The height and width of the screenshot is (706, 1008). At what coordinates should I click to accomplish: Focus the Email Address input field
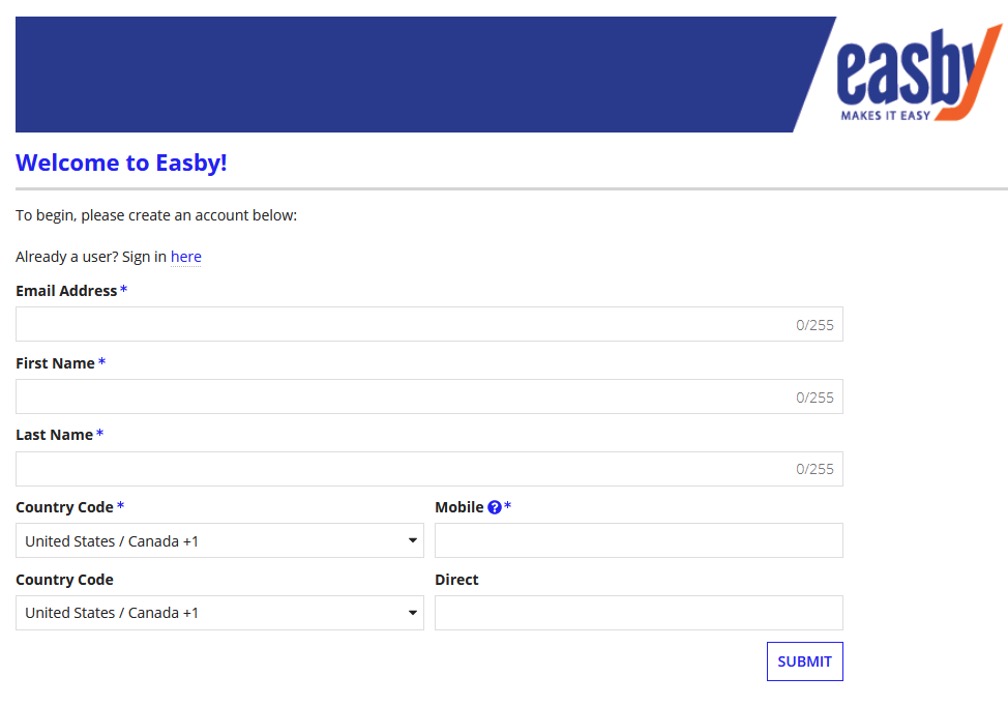(x=429, y=324)
